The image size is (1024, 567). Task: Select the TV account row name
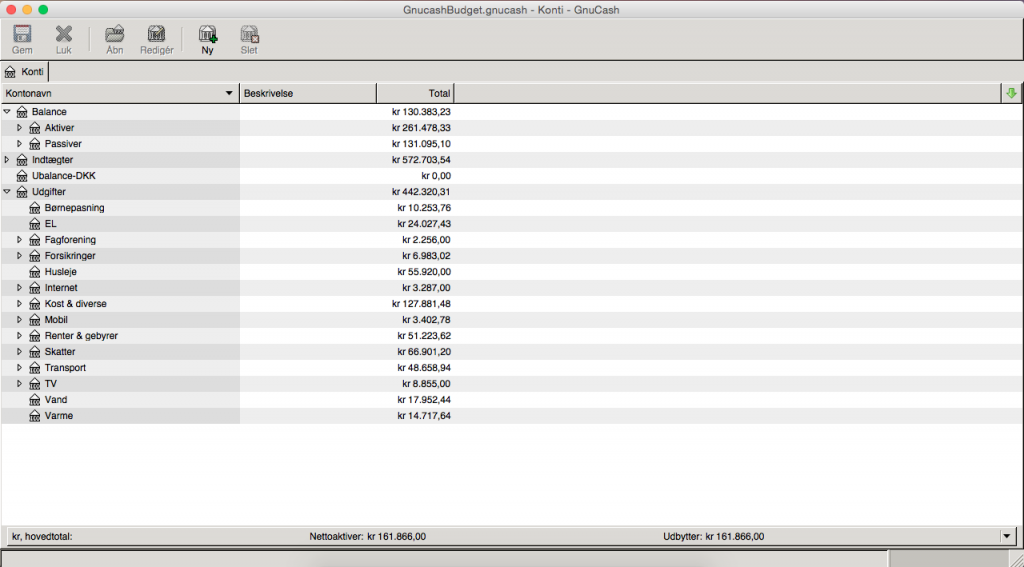click(x=51, y=384)
